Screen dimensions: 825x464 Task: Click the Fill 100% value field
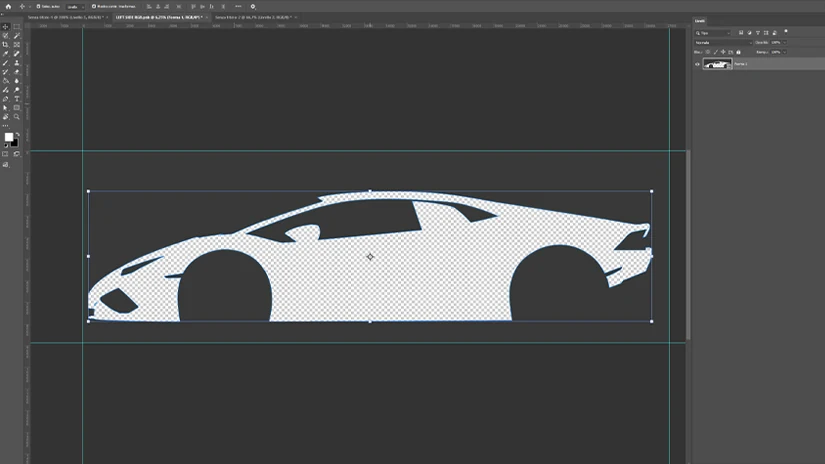coord(776,52)
